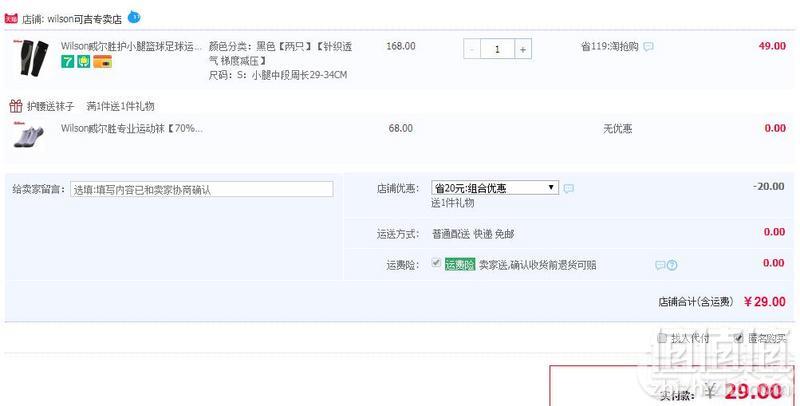Screen dimensions: 800x406
Task: Open the Wilson威尔胜专业运动袜 gift item link
Action: 132,129
